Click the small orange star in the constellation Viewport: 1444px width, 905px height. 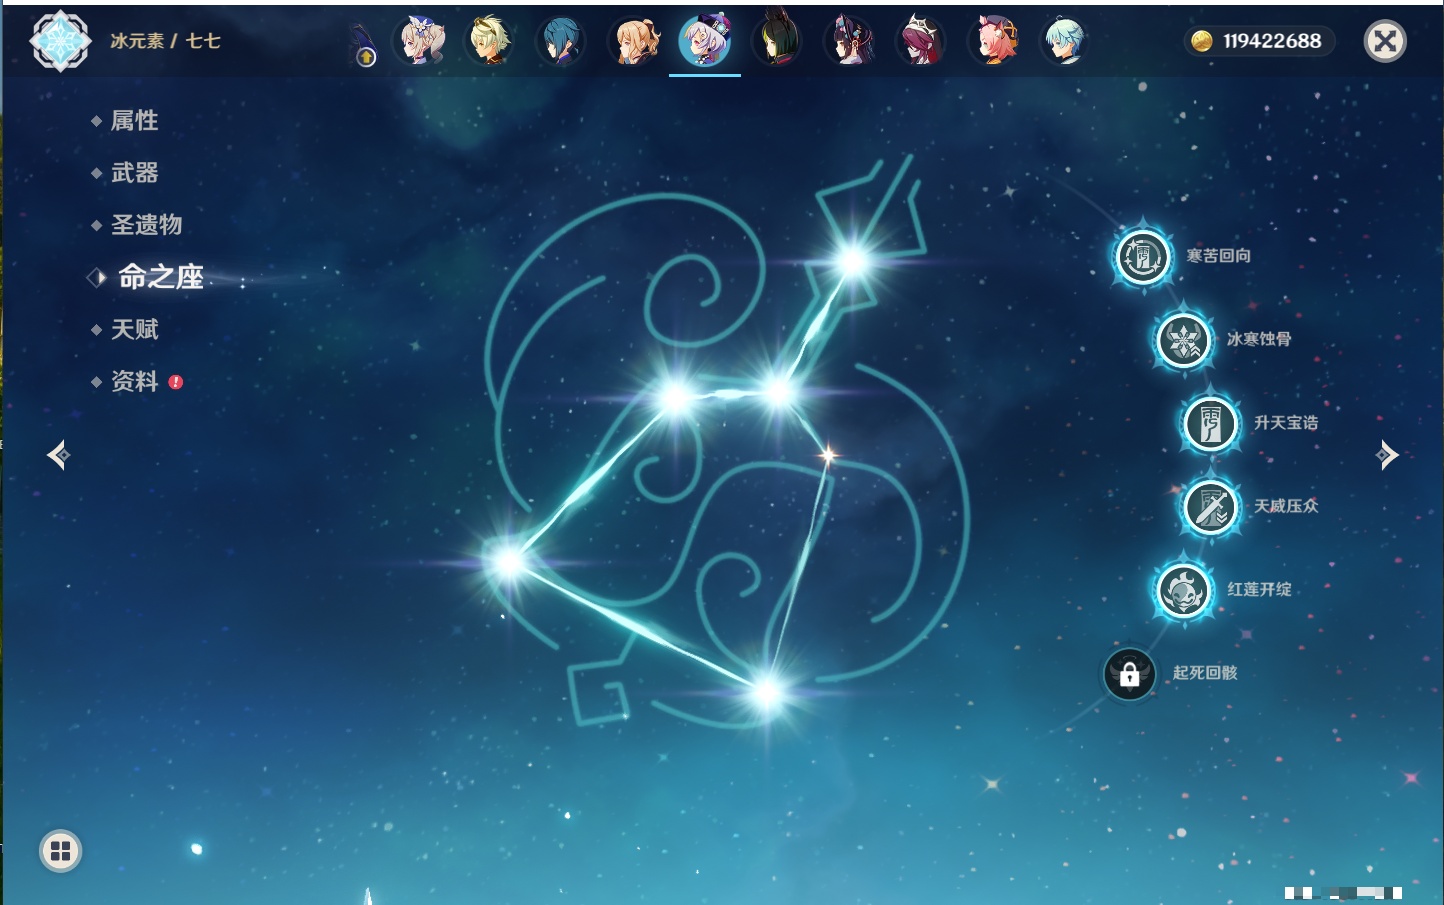[828, 456]
